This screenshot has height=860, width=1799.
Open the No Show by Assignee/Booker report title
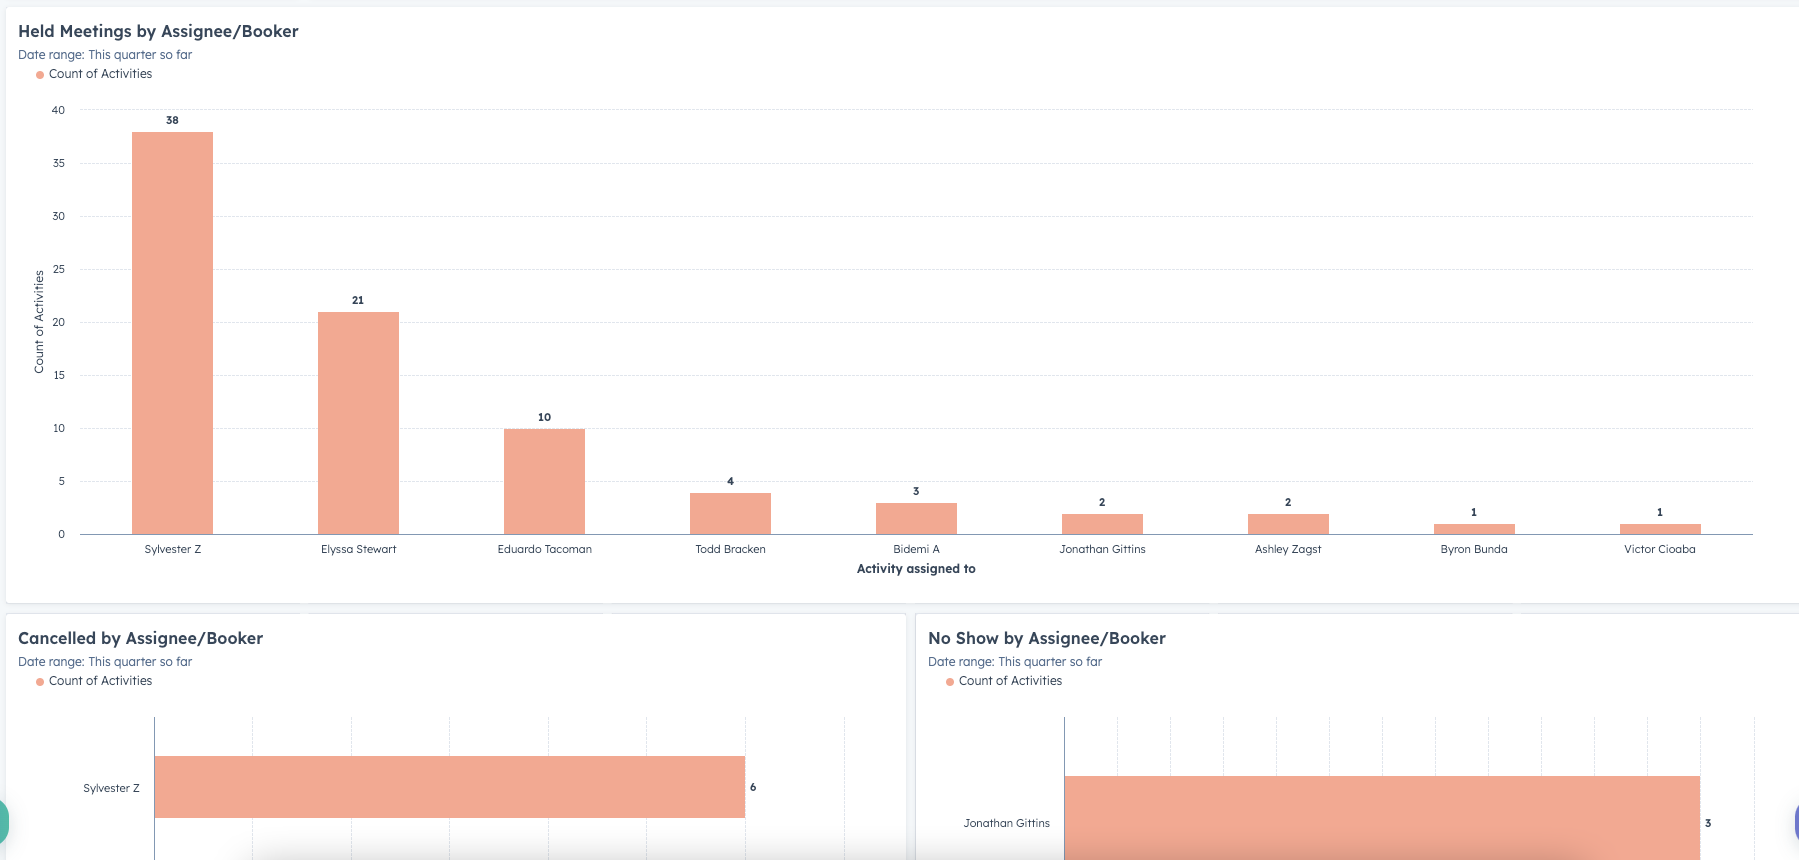1046,638
